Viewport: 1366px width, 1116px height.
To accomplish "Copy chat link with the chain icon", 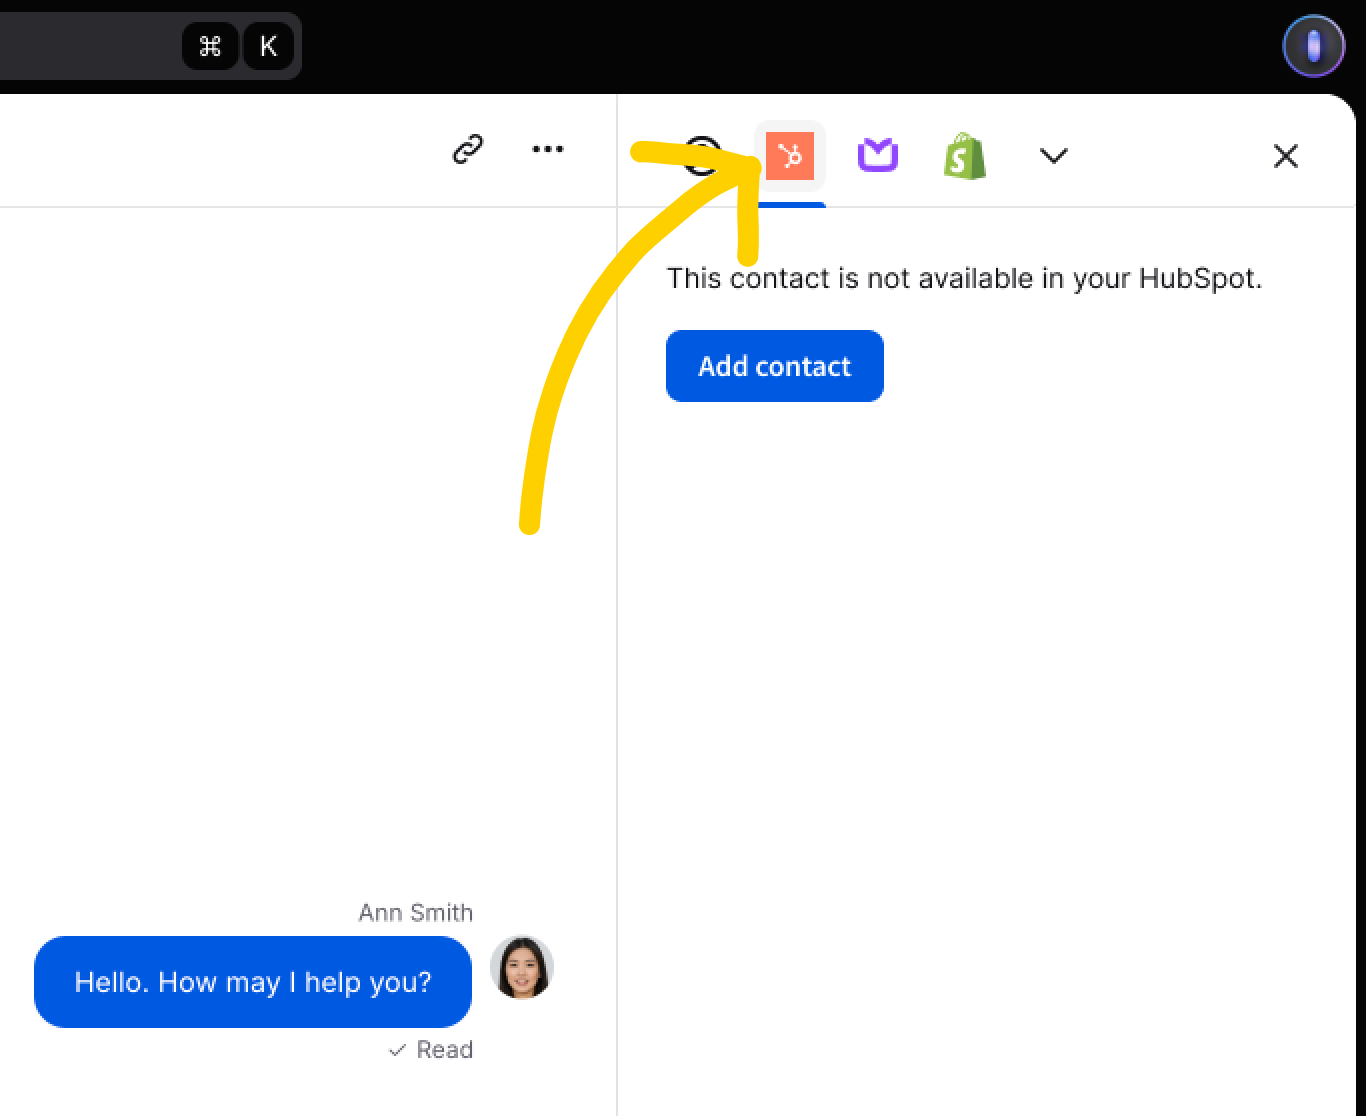I will [468, 150].
